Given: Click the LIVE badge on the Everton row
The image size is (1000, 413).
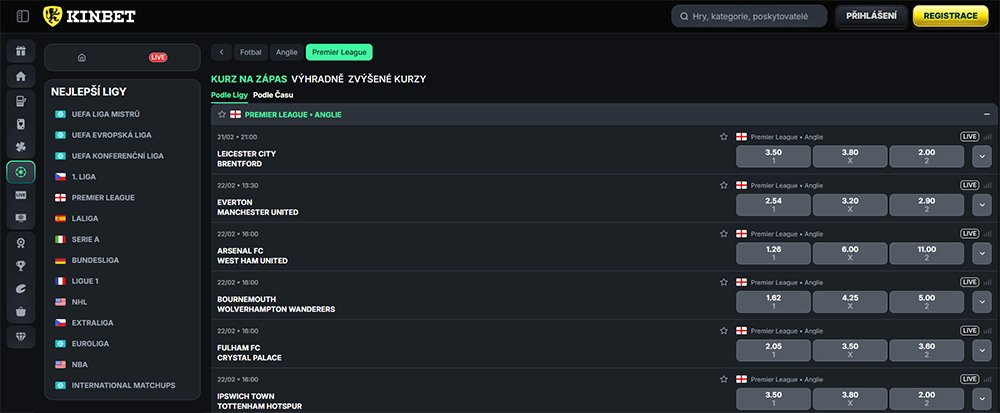Looking at the screenshot, I should 969,185.
